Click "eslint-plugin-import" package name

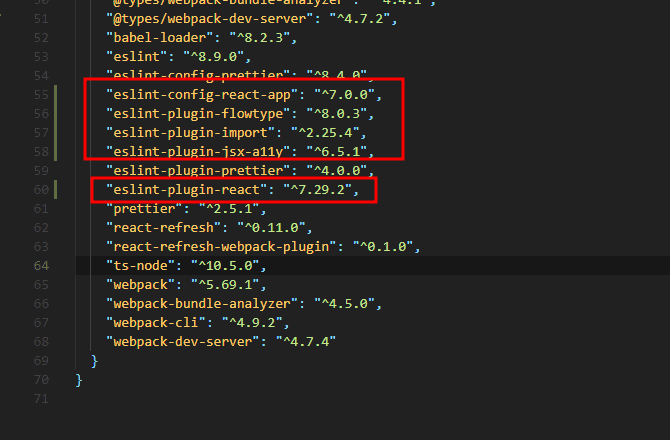[191, 133]
